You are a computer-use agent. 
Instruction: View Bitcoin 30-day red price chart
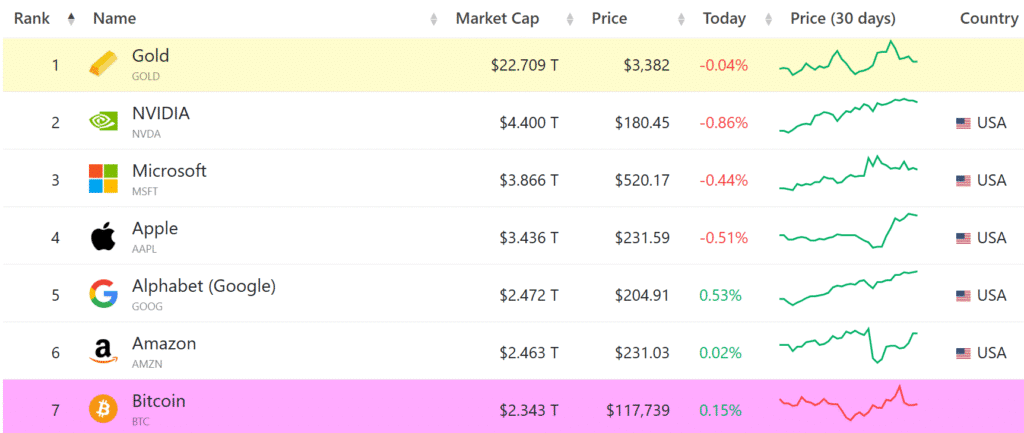[x=848, y=403]
